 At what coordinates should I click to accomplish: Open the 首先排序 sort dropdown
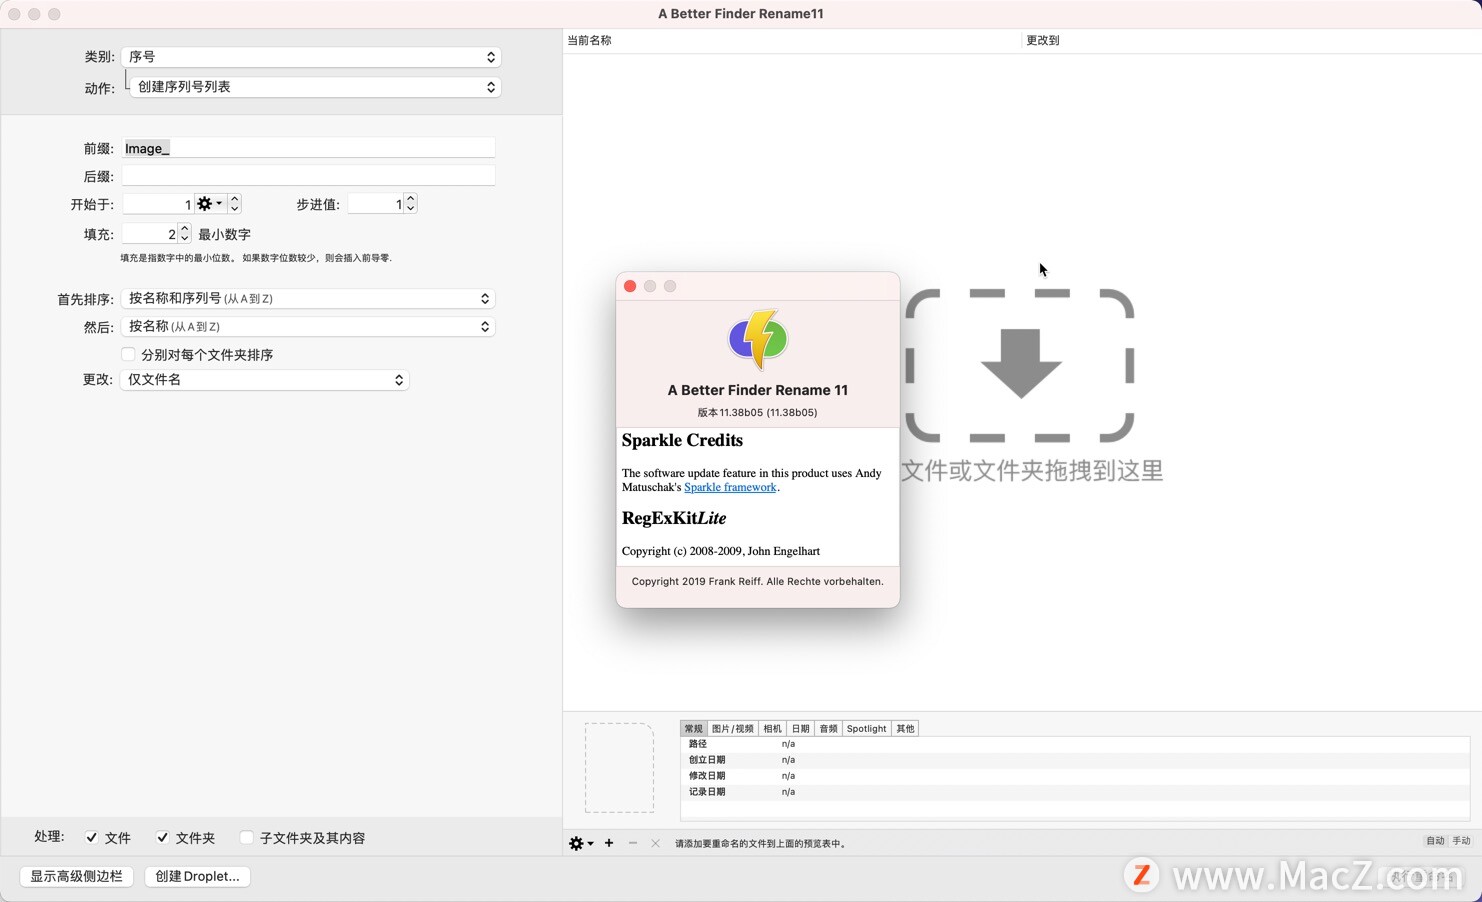pyautogui.click(x=308, y=299)
